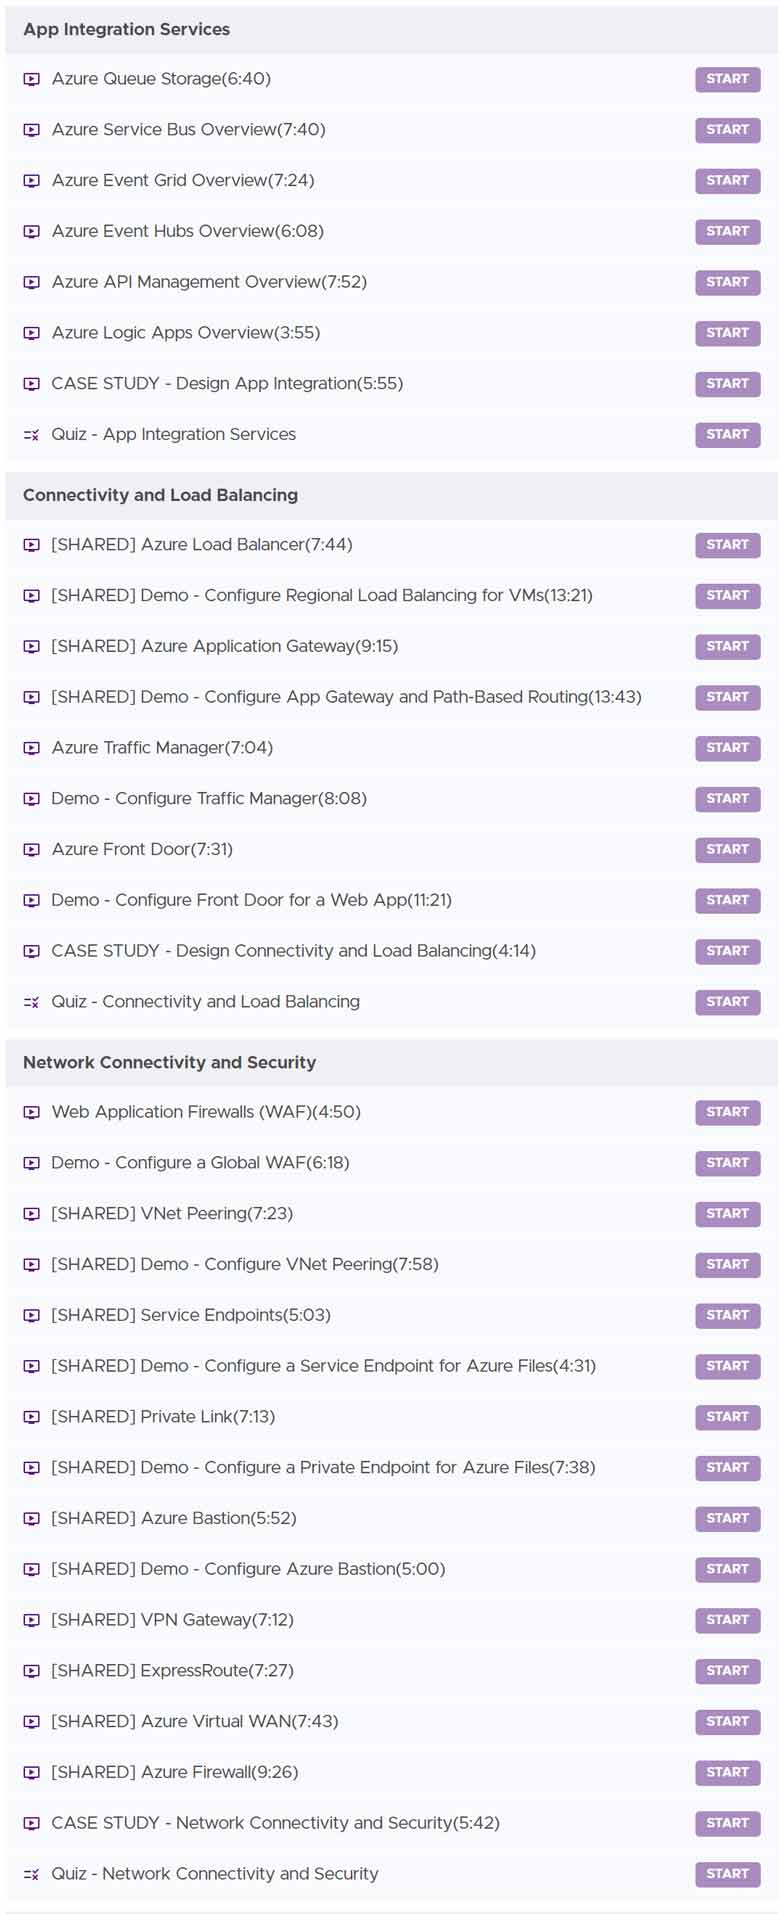Start Demo - Configure Regional Load Balancing for VMs
Viewport: 780px width, 1914px height.
(x=728, y=596)
